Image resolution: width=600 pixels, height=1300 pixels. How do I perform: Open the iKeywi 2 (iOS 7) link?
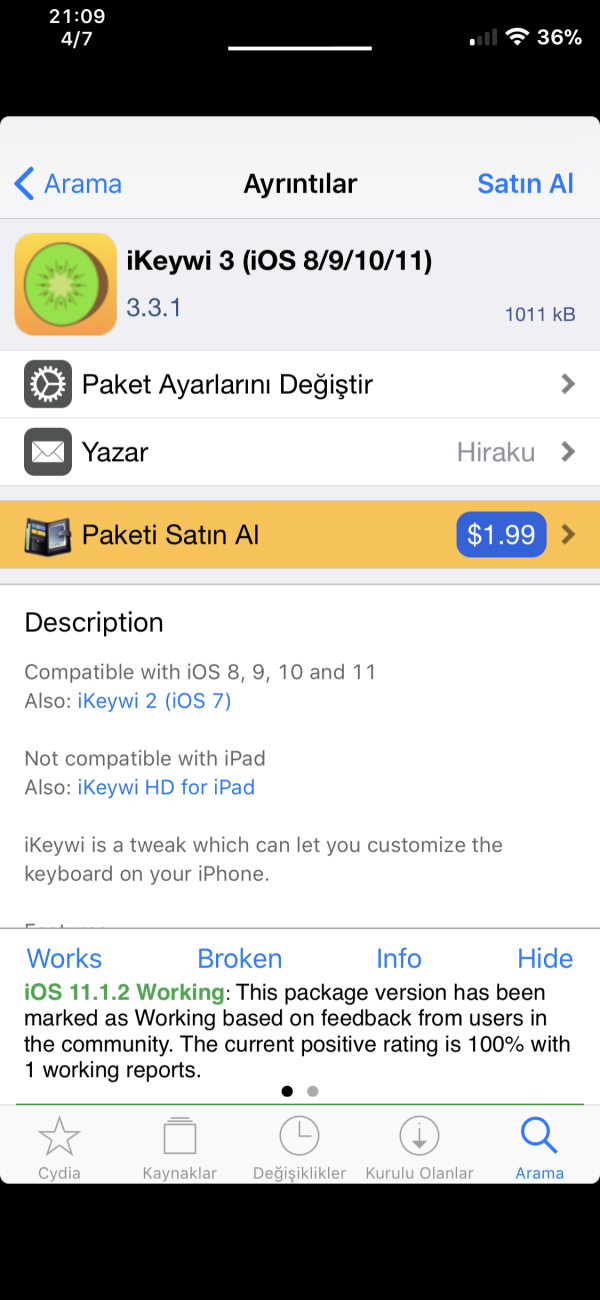[154, 701]
